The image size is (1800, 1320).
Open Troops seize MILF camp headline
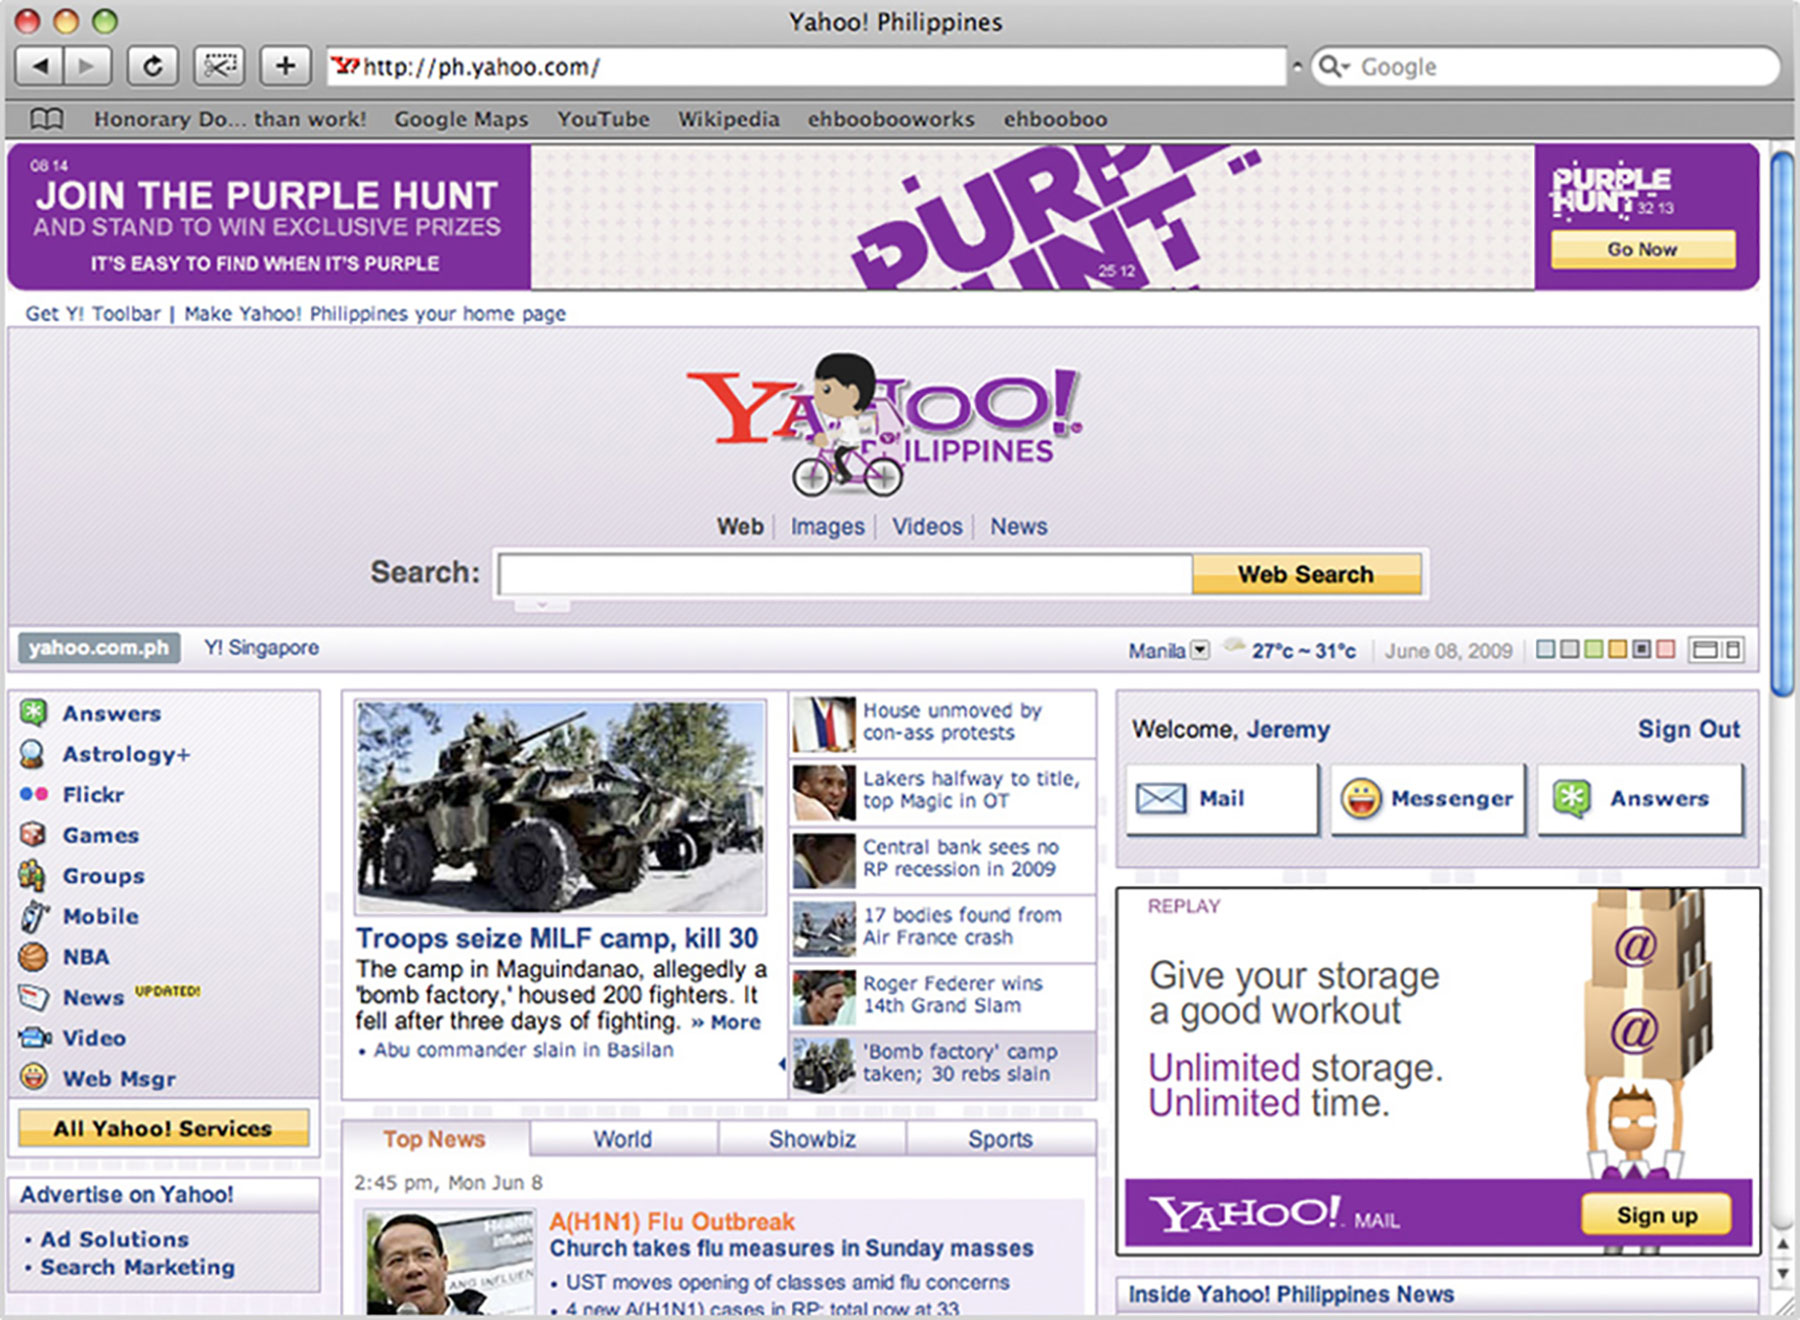(557, 938)
